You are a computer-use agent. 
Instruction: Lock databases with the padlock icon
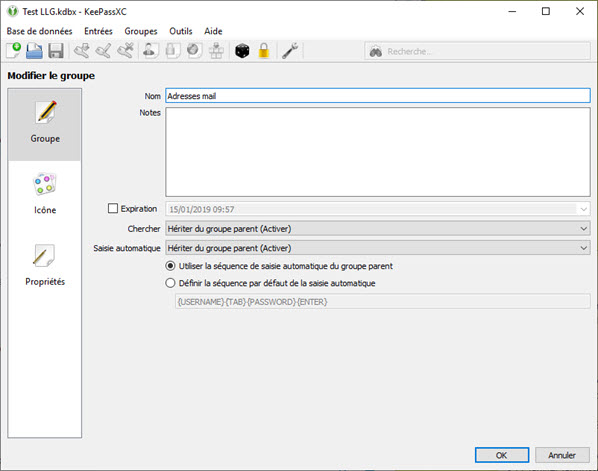coord(264,51)
